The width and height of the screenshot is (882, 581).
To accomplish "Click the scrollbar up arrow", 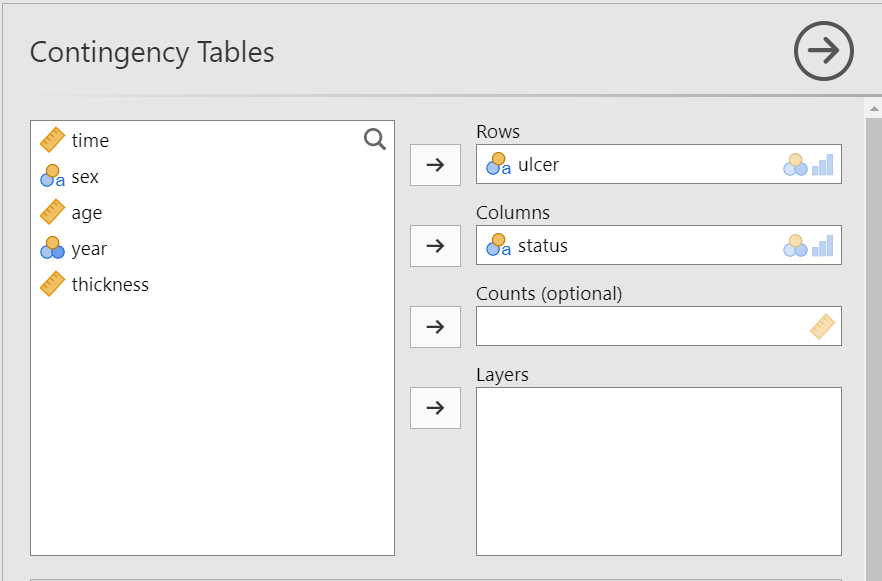I will (873, 107).
